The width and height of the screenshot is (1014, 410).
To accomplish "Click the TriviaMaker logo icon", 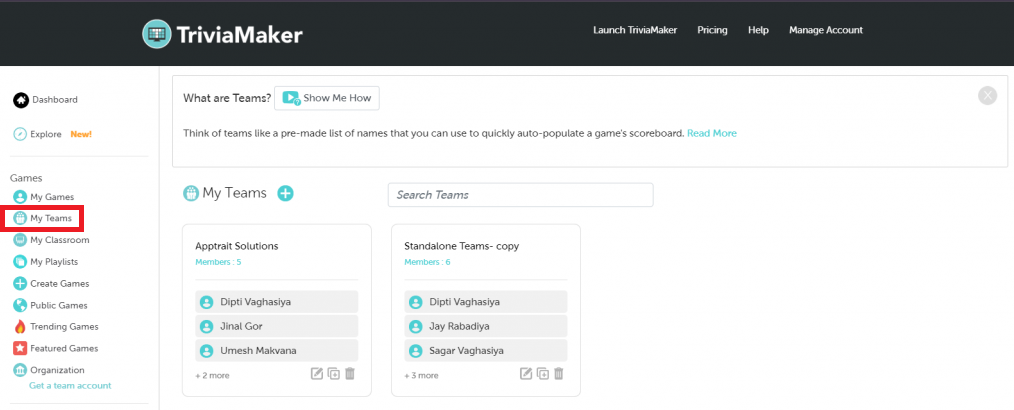I will coord(157,34).
